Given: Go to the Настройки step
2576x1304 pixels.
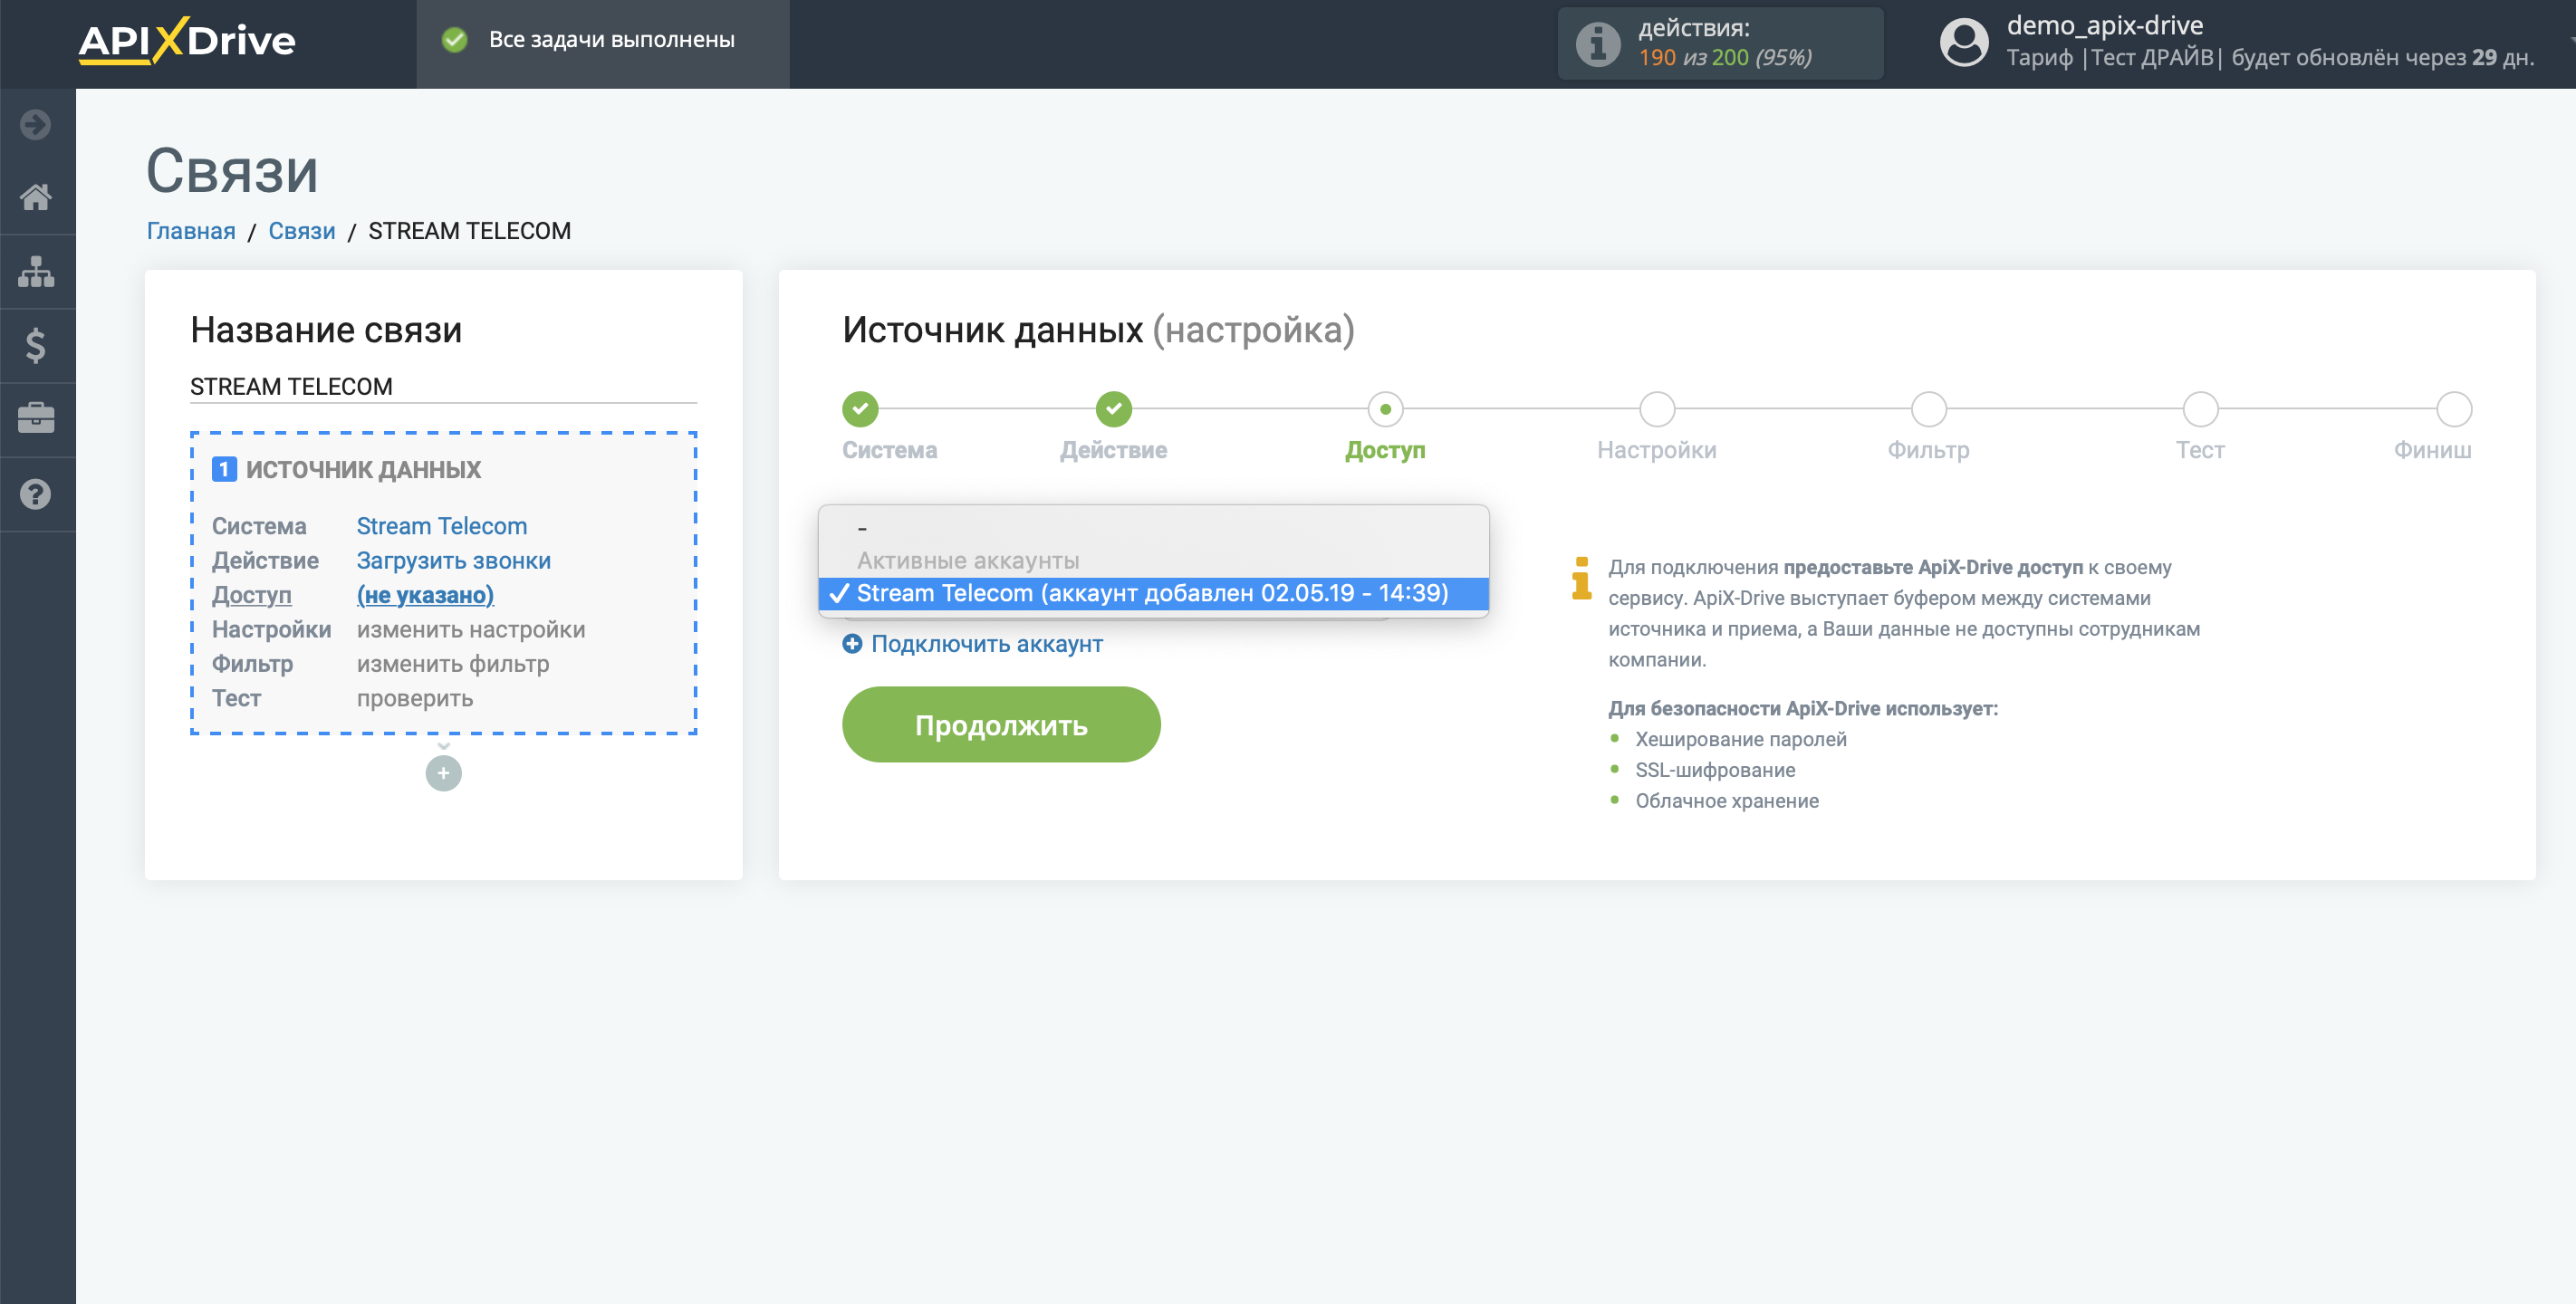Looking at the screenshot, I should [x=1657, y=409].
